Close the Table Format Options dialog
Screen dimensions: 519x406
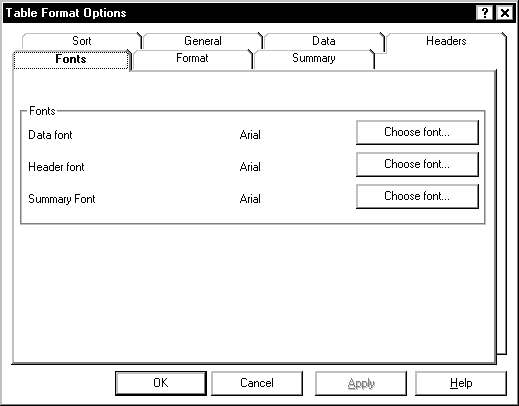(x=505, y=13)
